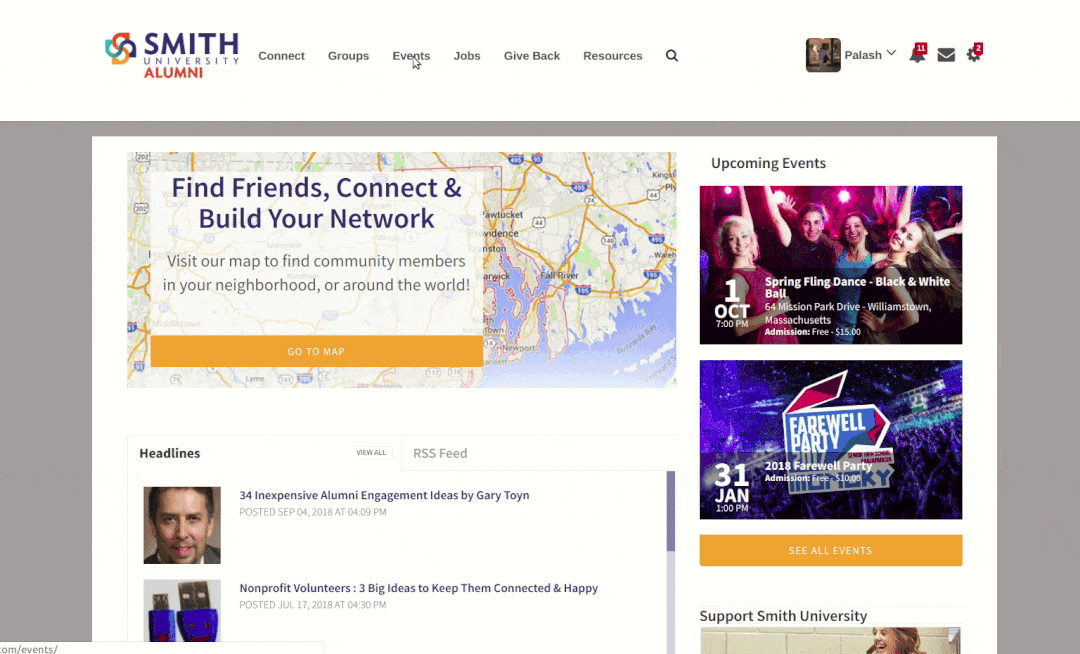The image size is (1080, 654).
Task: Click VIEW ALL next to Headlines
Action: [371, 452]
